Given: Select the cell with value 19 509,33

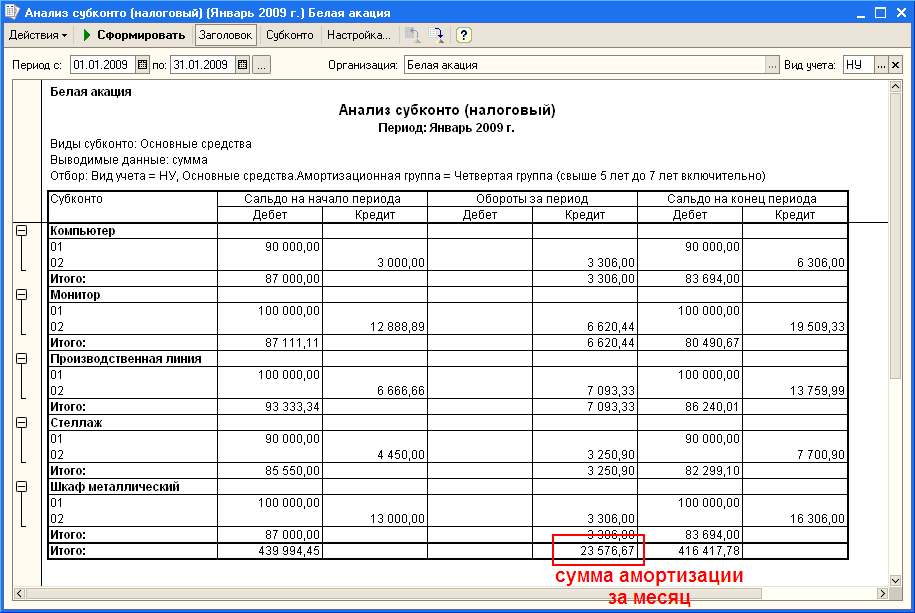Looking at the screenshot, I should [795, 327].
